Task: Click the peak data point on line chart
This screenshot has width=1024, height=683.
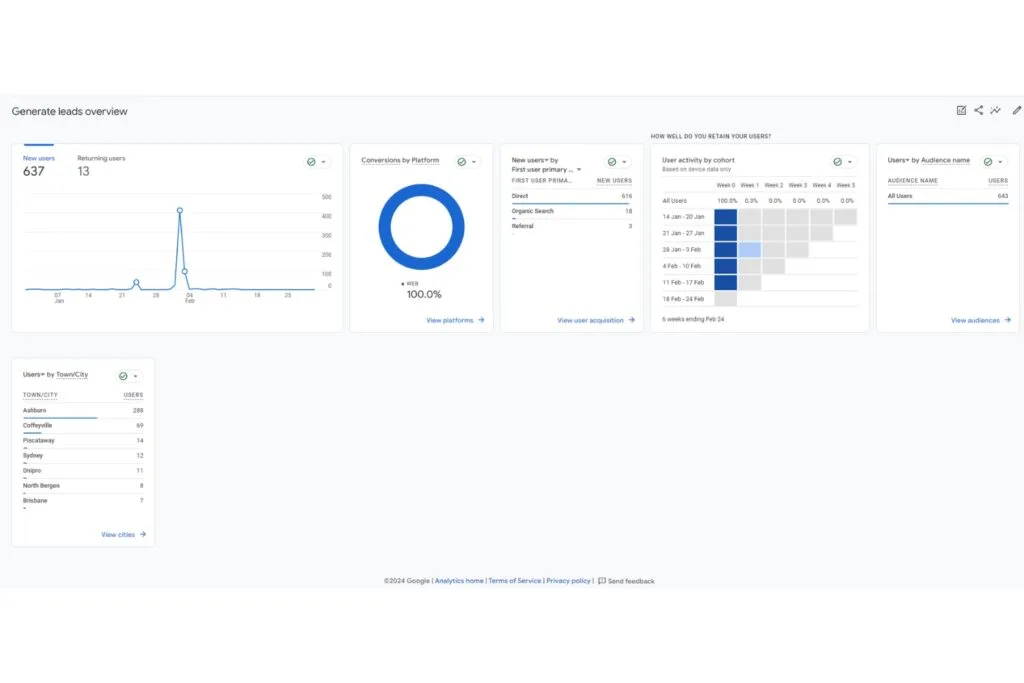Action: coord(180,210)
